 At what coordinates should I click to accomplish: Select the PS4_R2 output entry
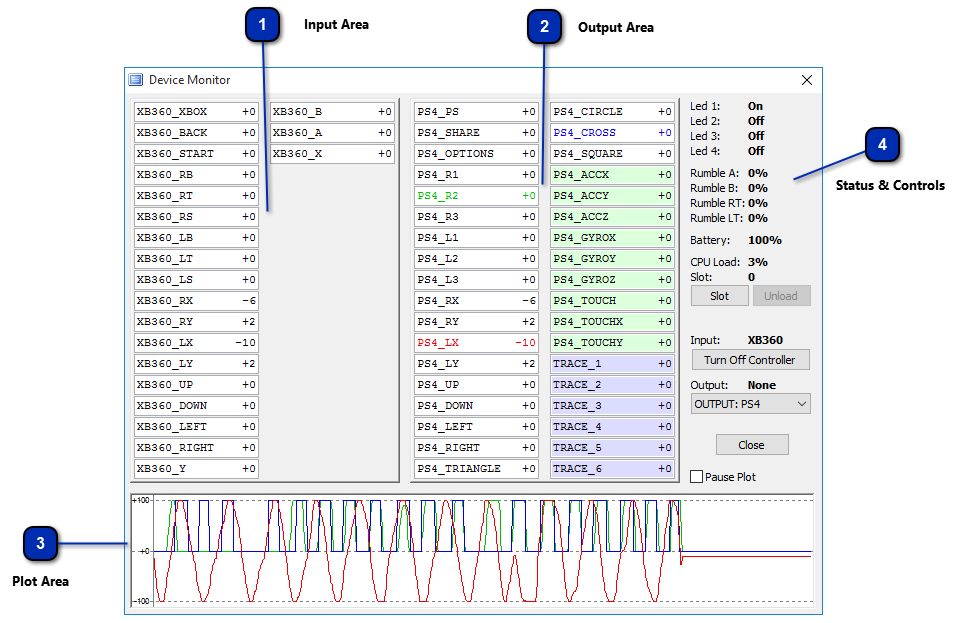476,195
